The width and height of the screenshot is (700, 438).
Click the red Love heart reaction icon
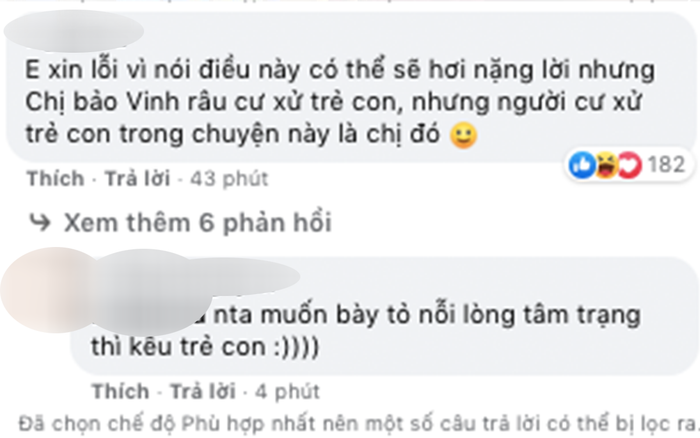coord(629,165)
